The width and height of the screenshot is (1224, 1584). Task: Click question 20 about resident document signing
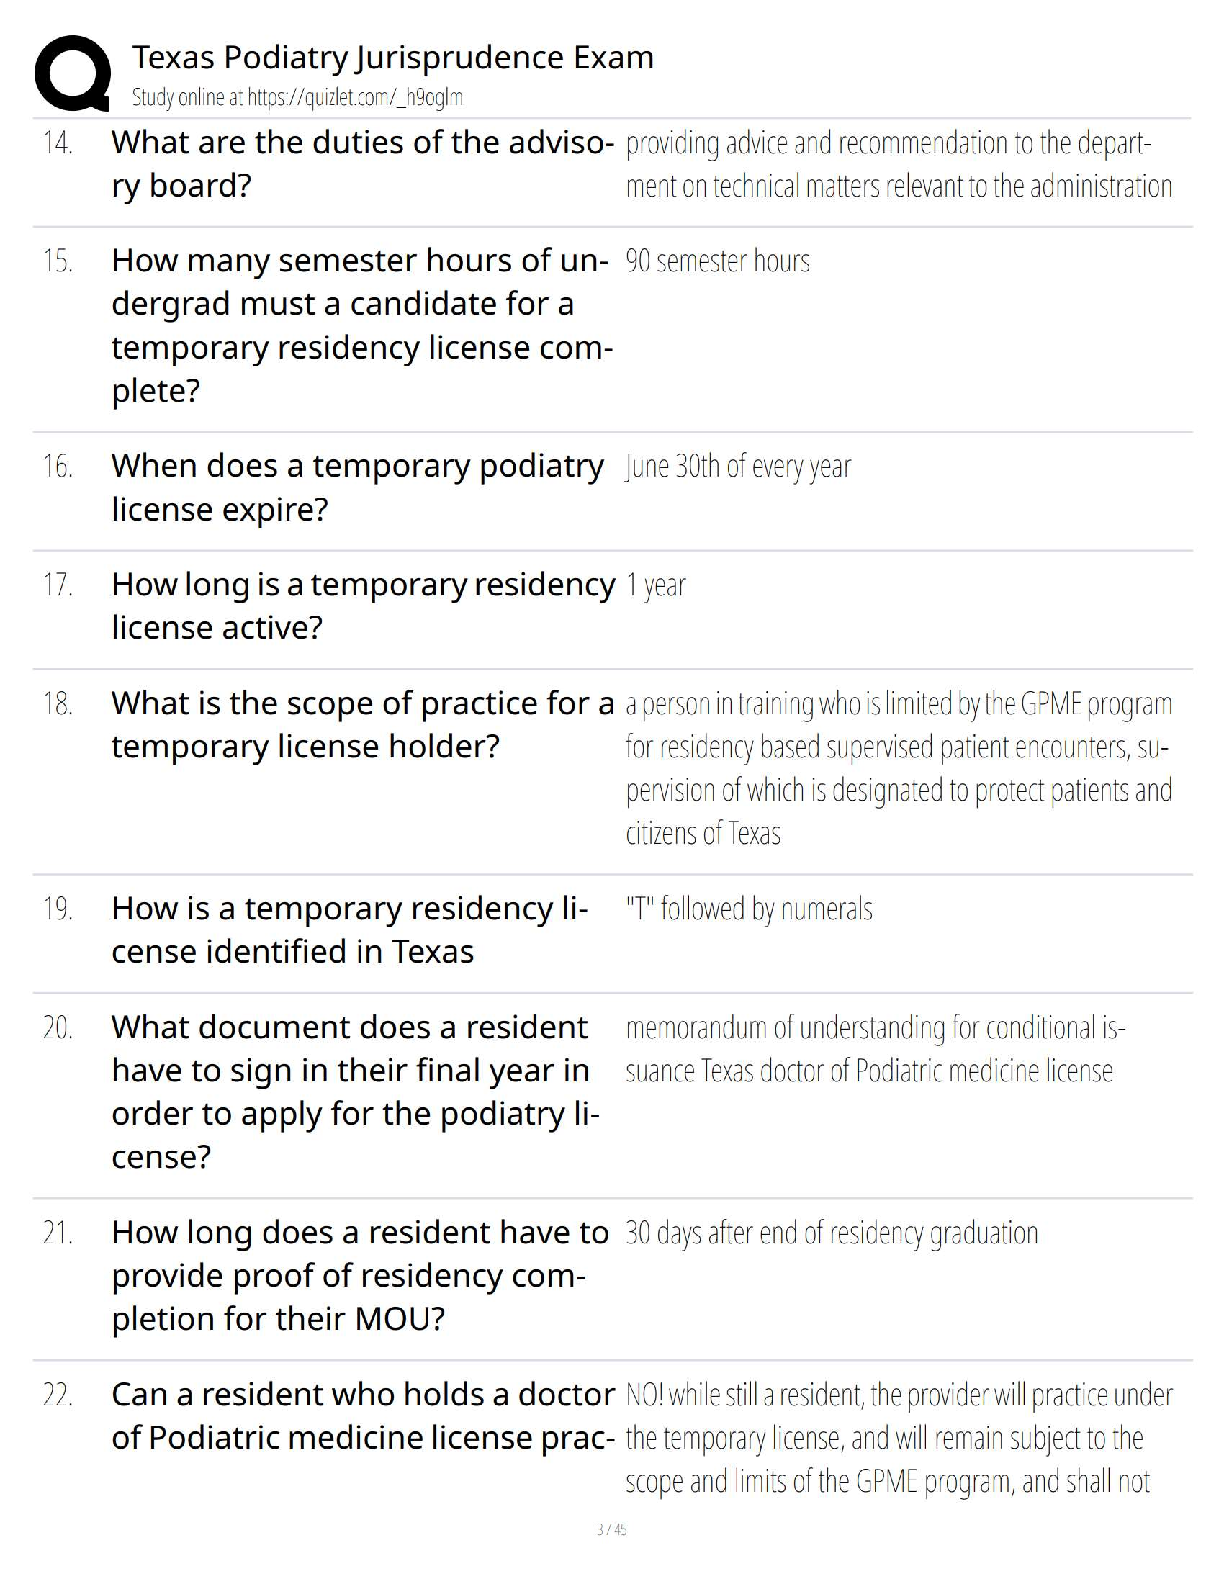(355, 1091)
